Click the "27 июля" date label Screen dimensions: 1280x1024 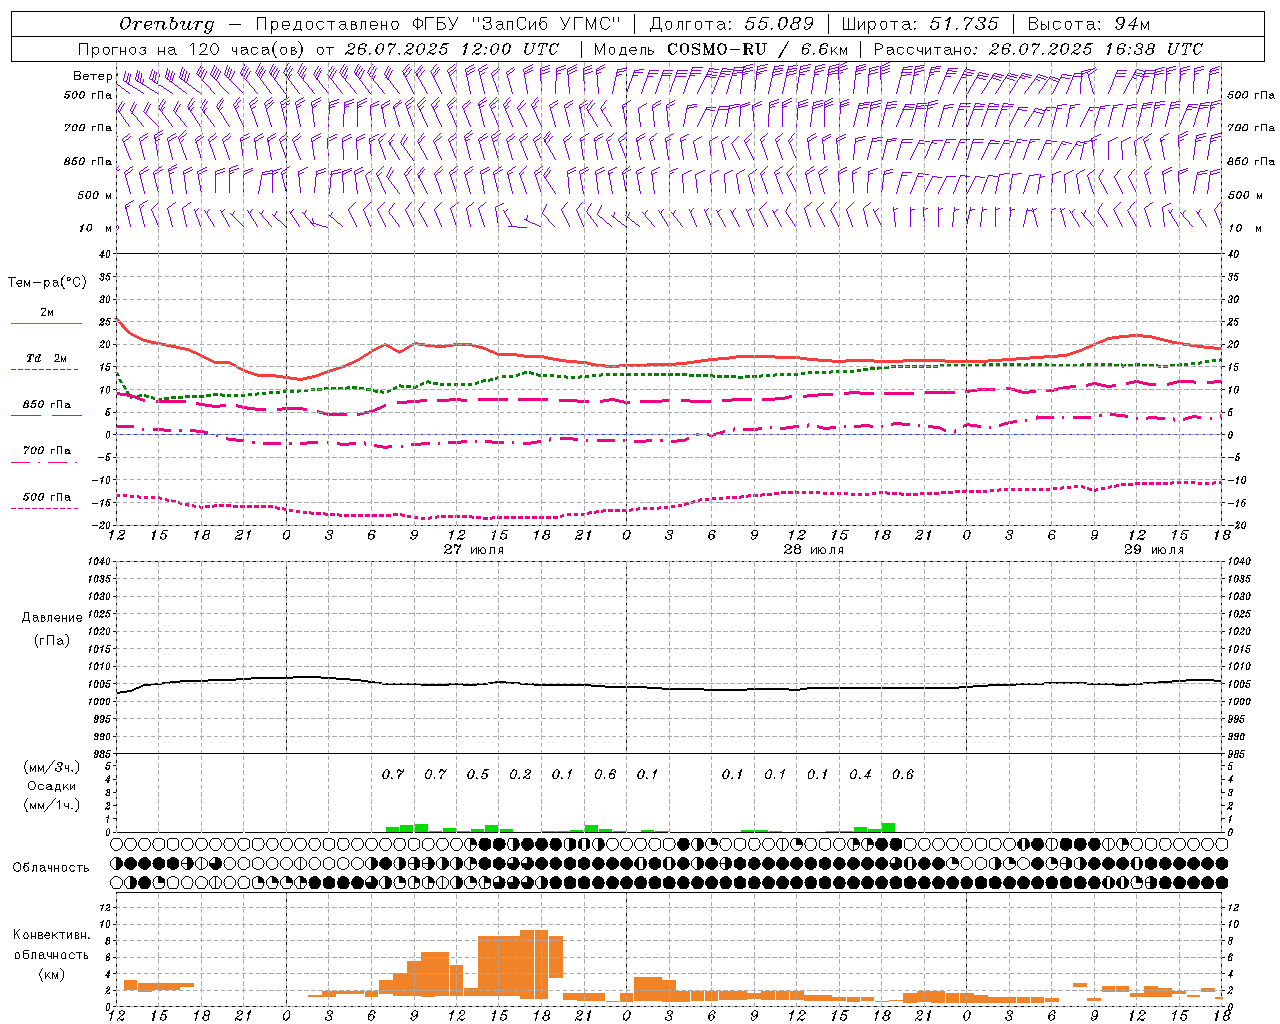474,550
